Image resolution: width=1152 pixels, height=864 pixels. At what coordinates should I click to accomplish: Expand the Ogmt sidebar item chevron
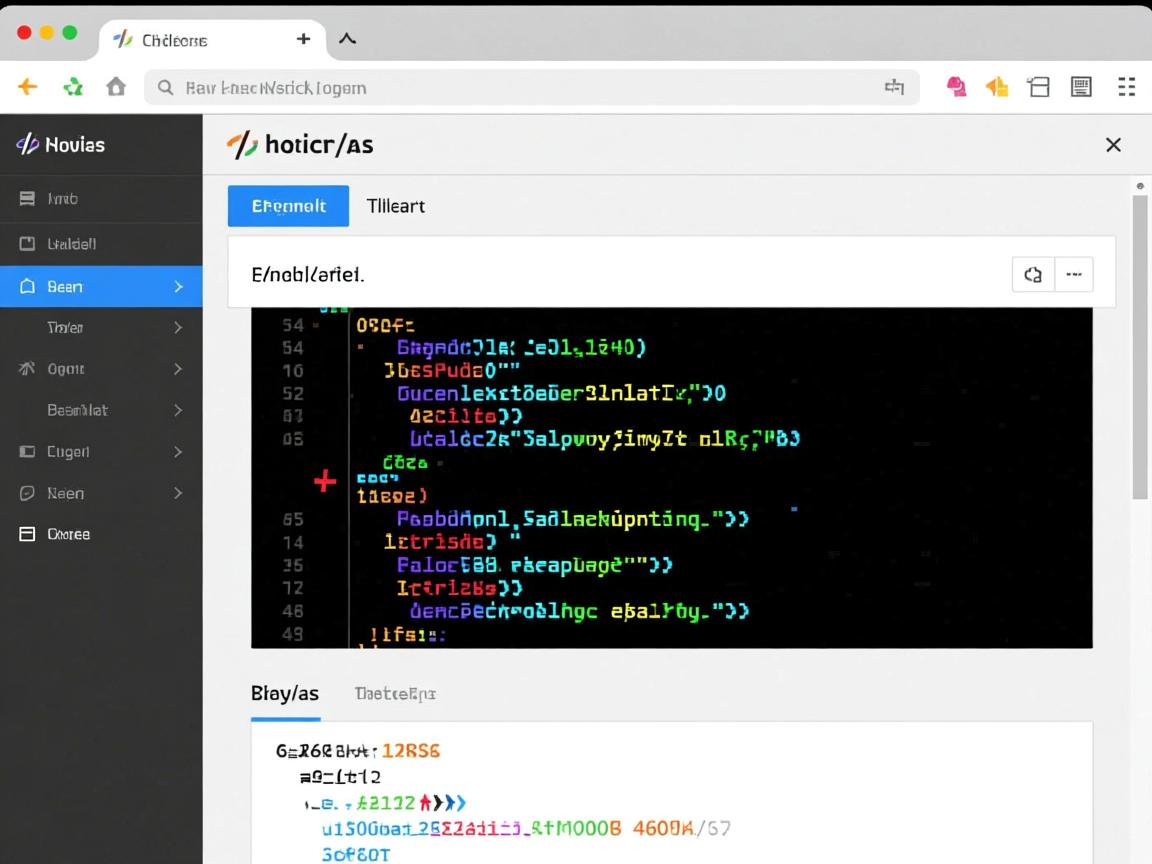(178, 369)
